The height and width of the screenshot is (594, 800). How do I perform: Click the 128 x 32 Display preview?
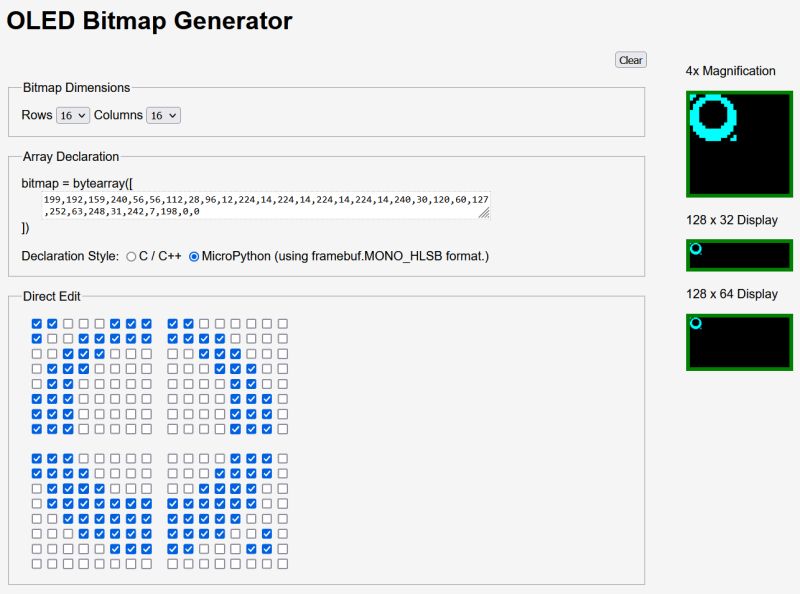740,255
